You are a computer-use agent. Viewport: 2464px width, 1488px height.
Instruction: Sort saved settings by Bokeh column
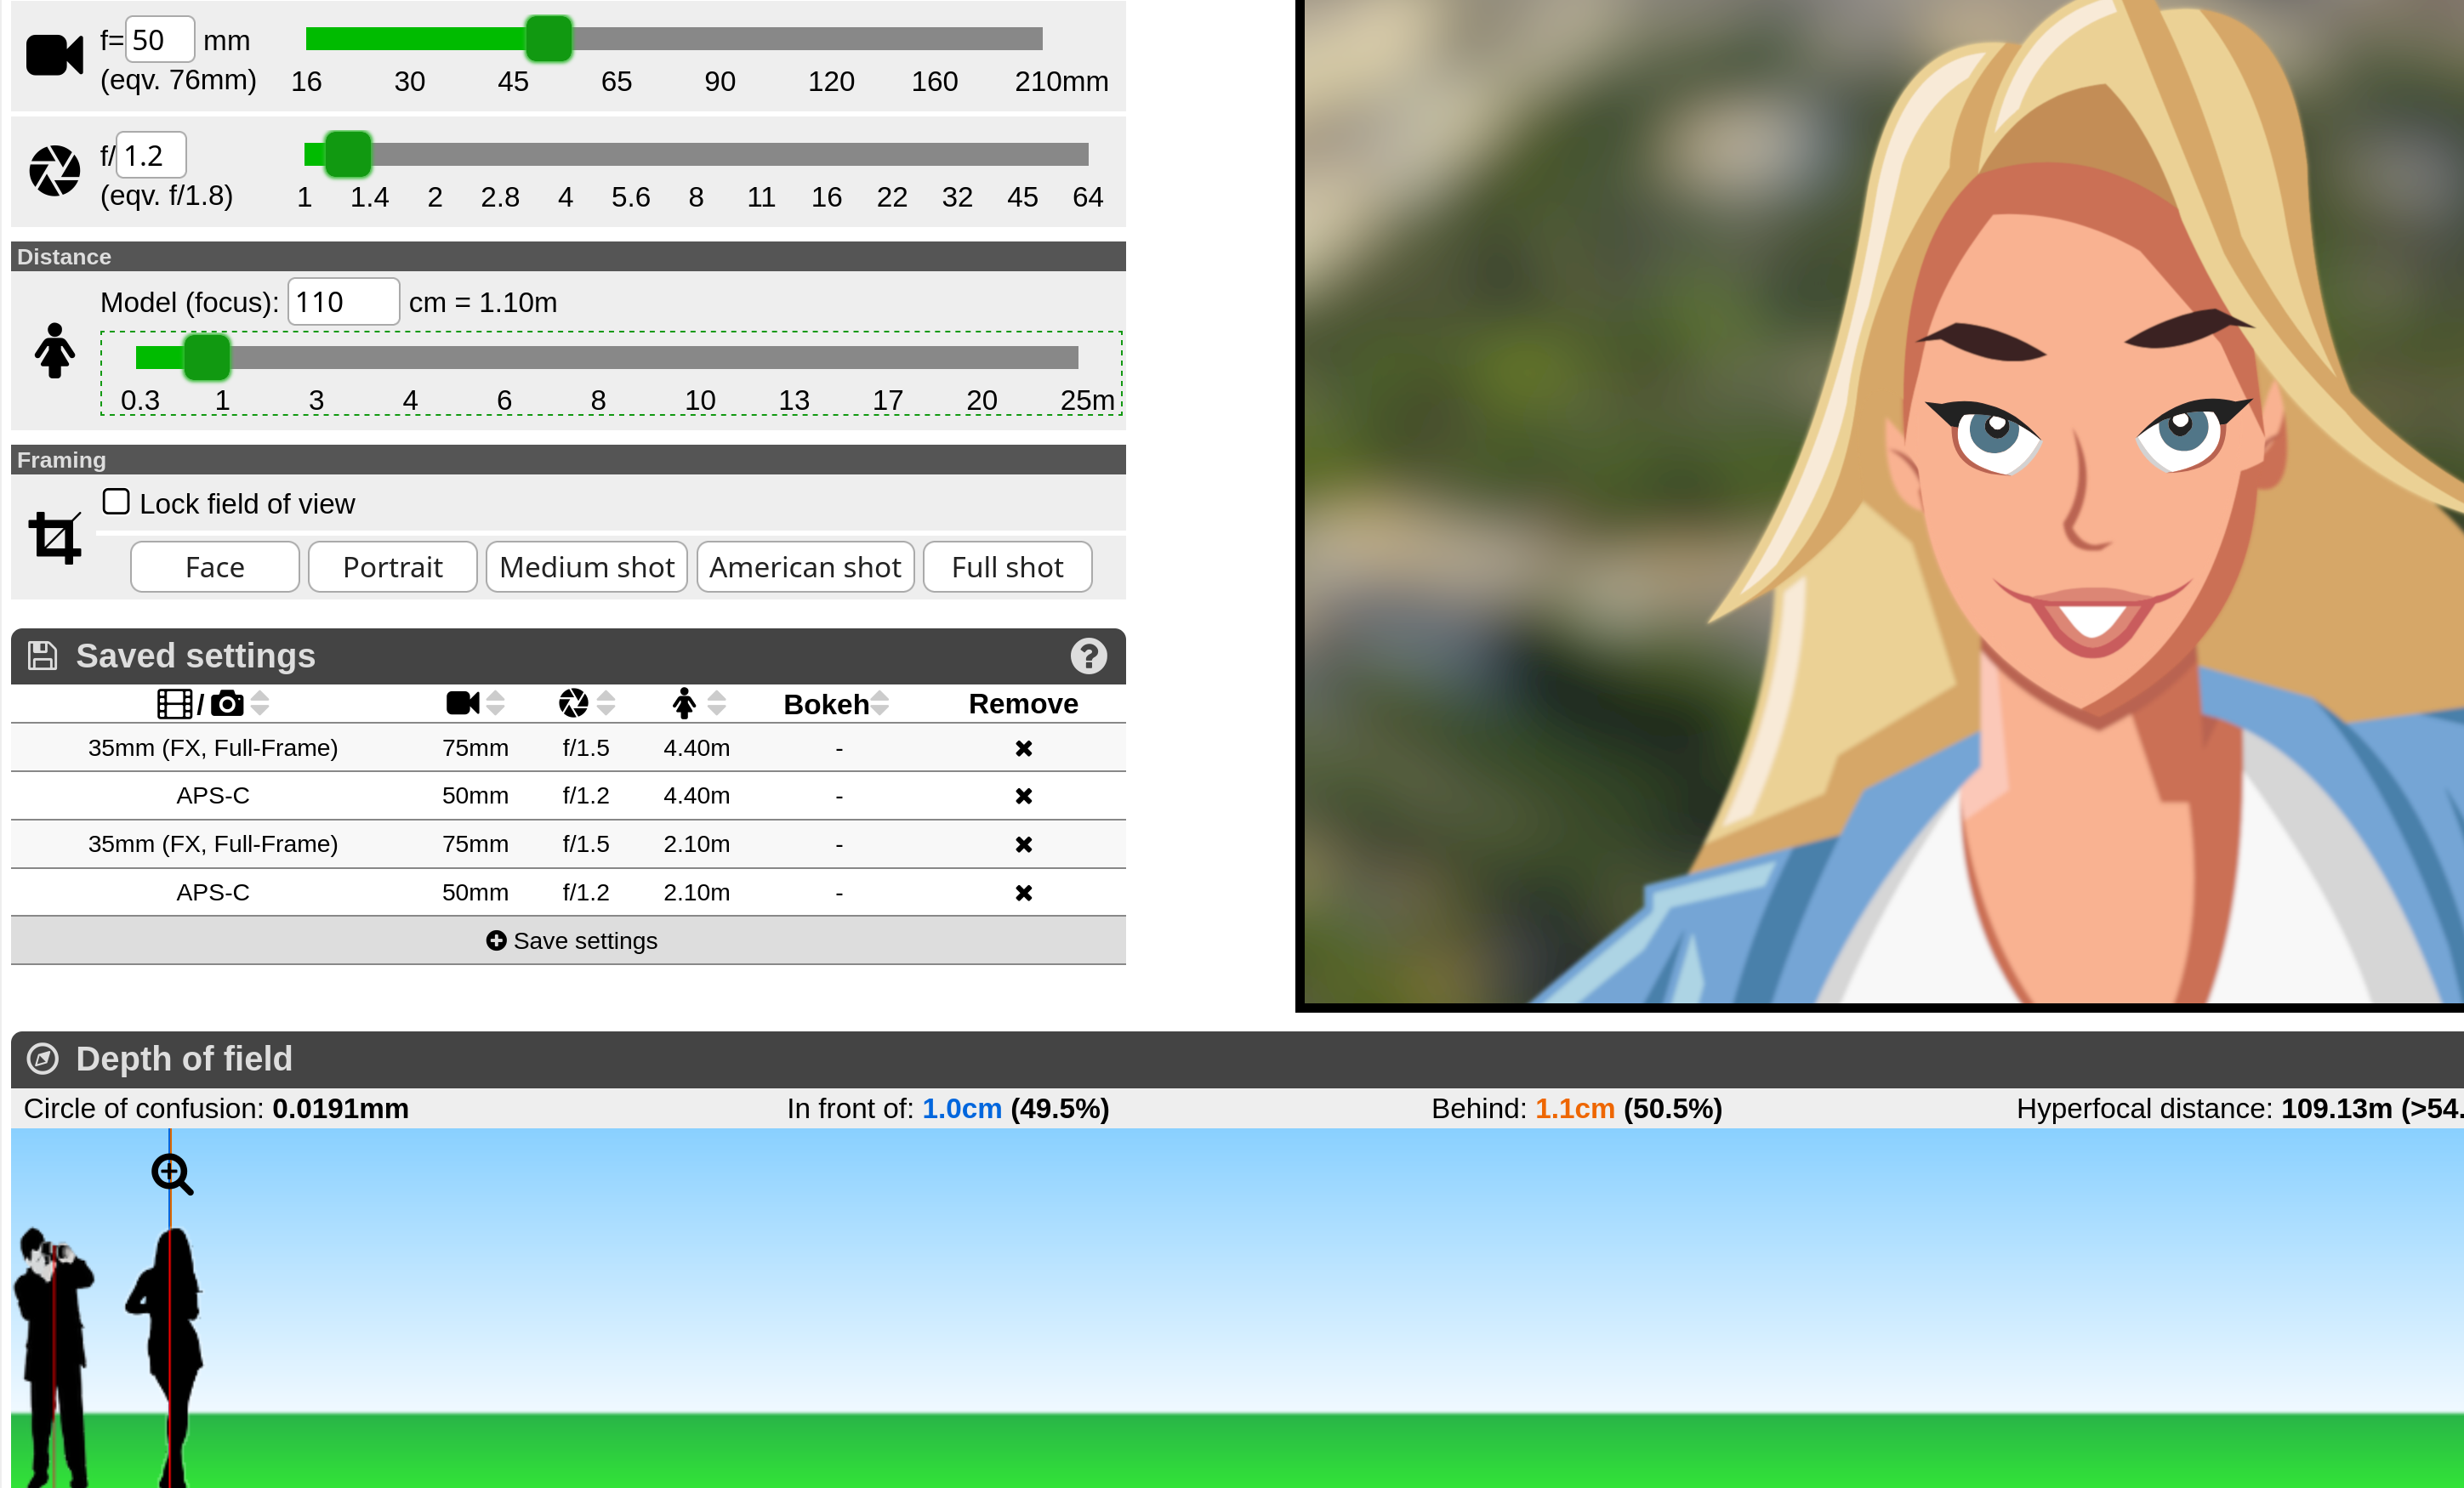[880, 704]
